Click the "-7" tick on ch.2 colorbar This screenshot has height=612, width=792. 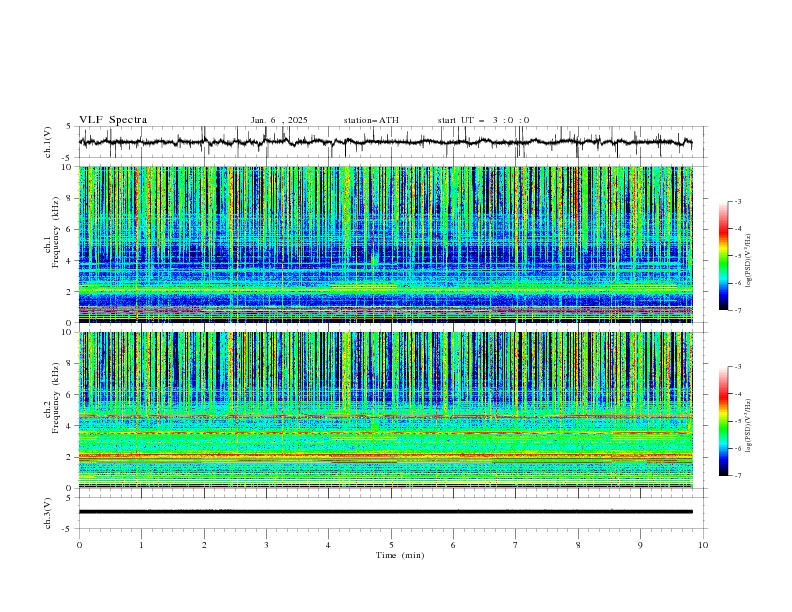click(738, 476)
